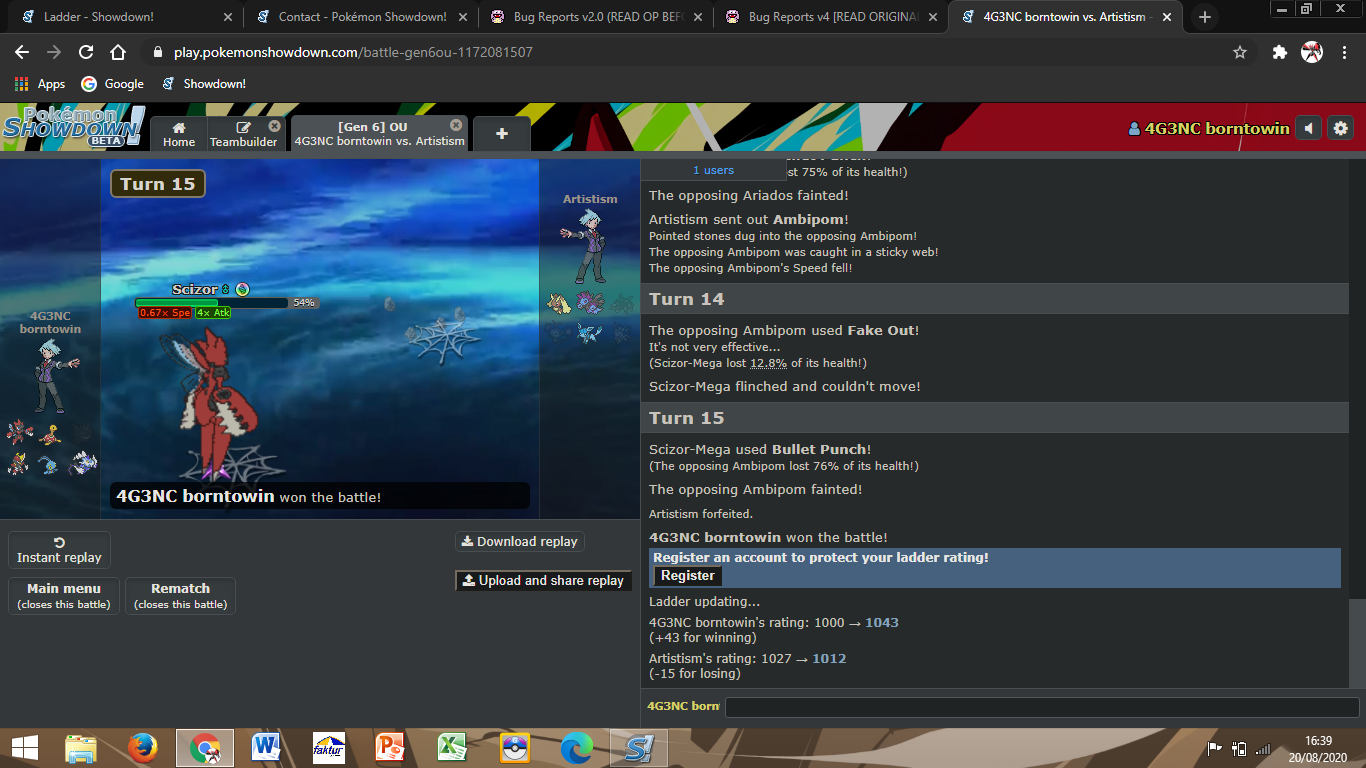This screenshot has height=768, width=1366.
Task: Click Scizor's Mega Evolution symbol
Action: tap(242, 290)
